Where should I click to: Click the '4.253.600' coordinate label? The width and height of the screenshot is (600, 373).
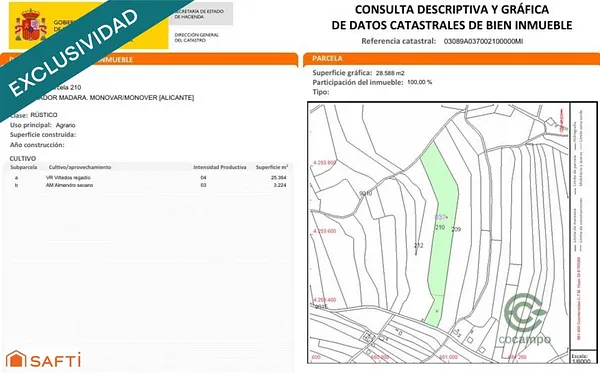tap(324, 231)
